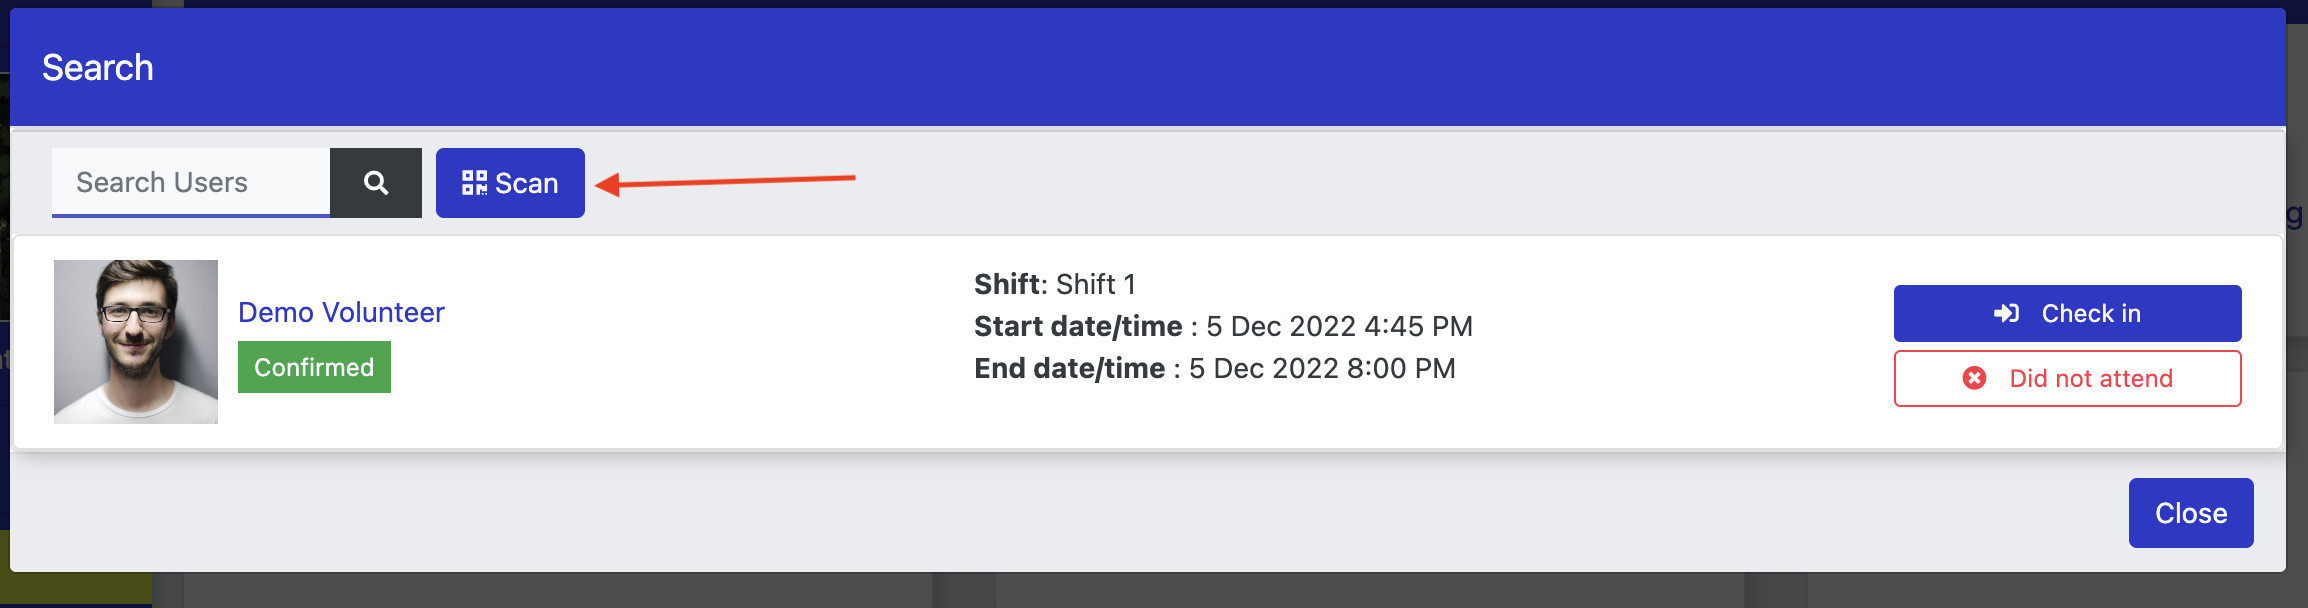Click the blue dialog header bar
Viewport: 2308px width, 608px height.
tap(1148, 67)
